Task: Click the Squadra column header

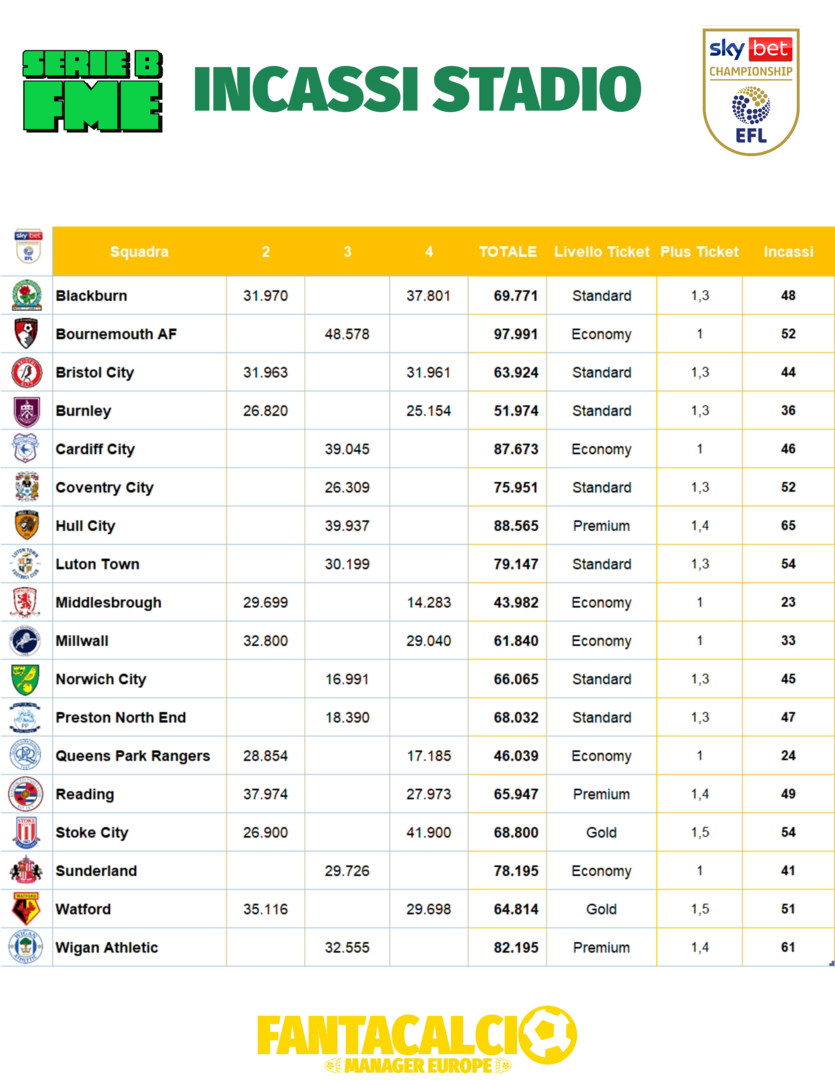Action: (x=139, y=252)
